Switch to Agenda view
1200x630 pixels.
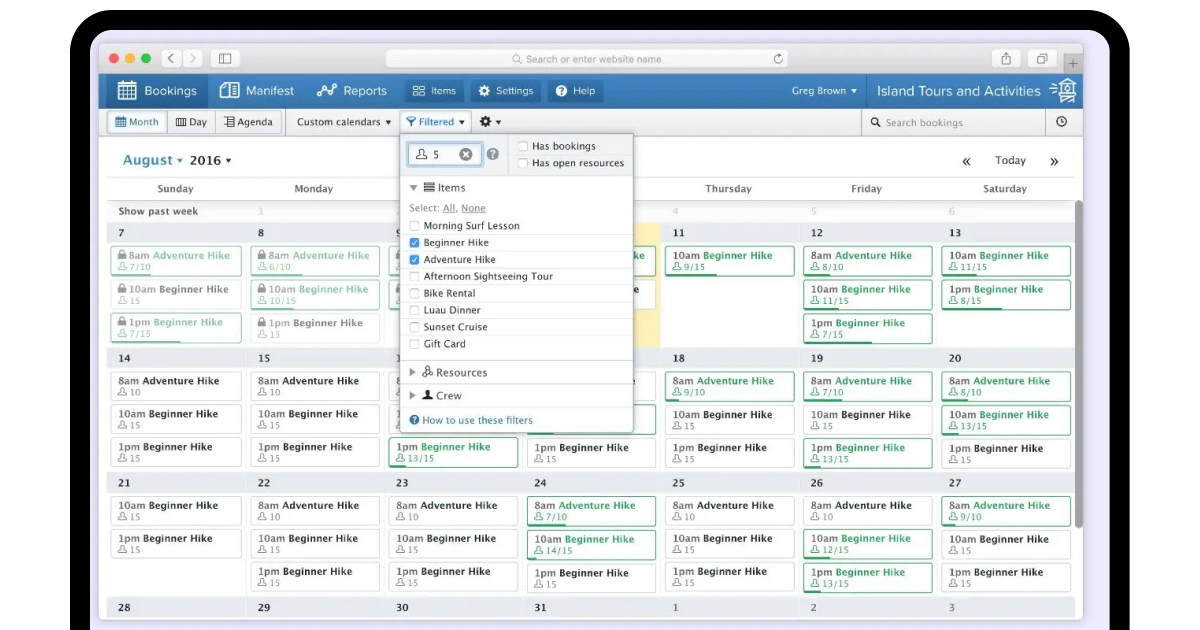[248, 122]
